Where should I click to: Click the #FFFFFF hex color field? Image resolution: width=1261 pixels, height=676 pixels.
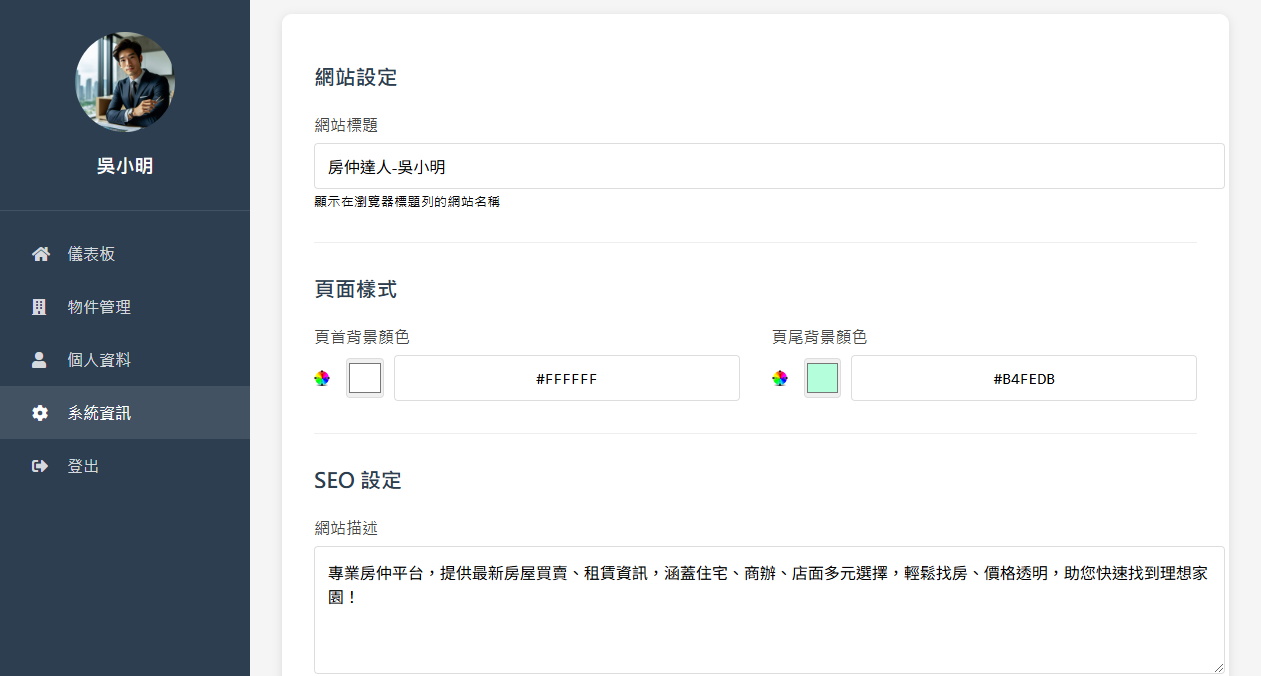tap(567, 378)
